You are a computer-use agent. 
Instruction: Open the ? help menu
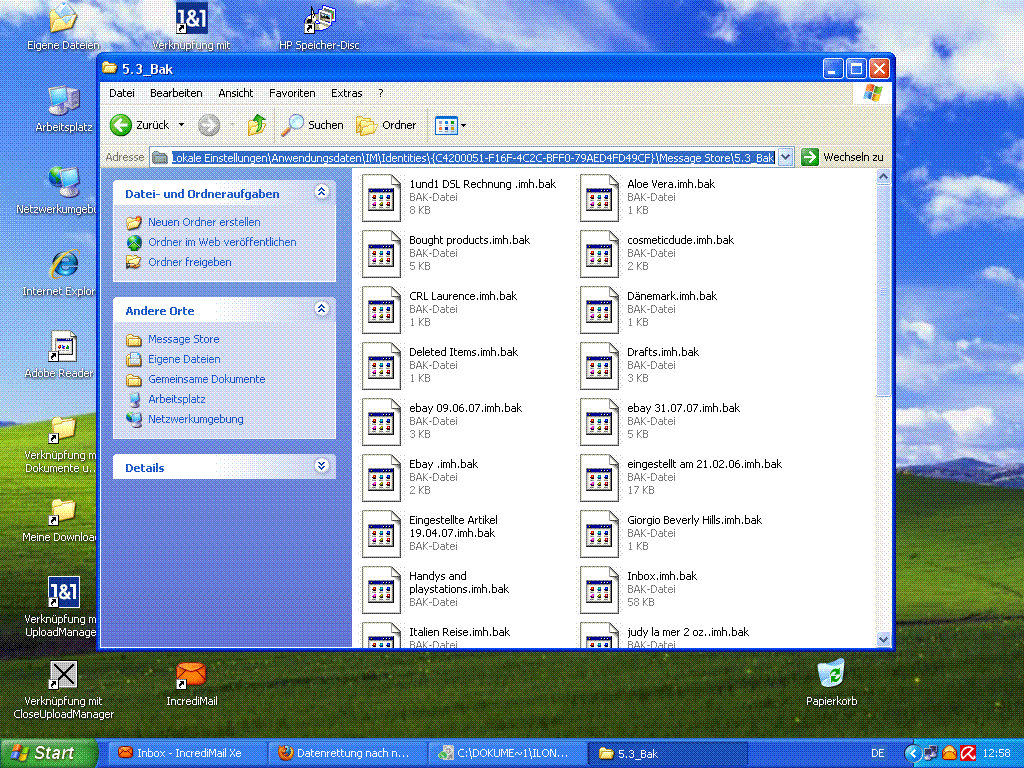[x=381, y=93]
